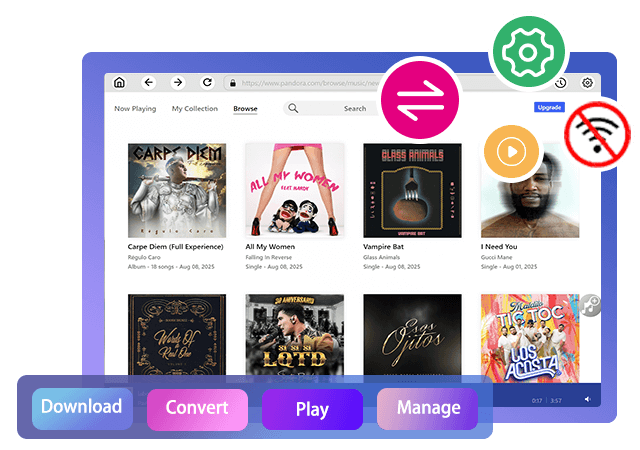This screenshot has width=640, height=450.
Task: Click the no Wi-Fi offline icon
Action: coord(598,134)
